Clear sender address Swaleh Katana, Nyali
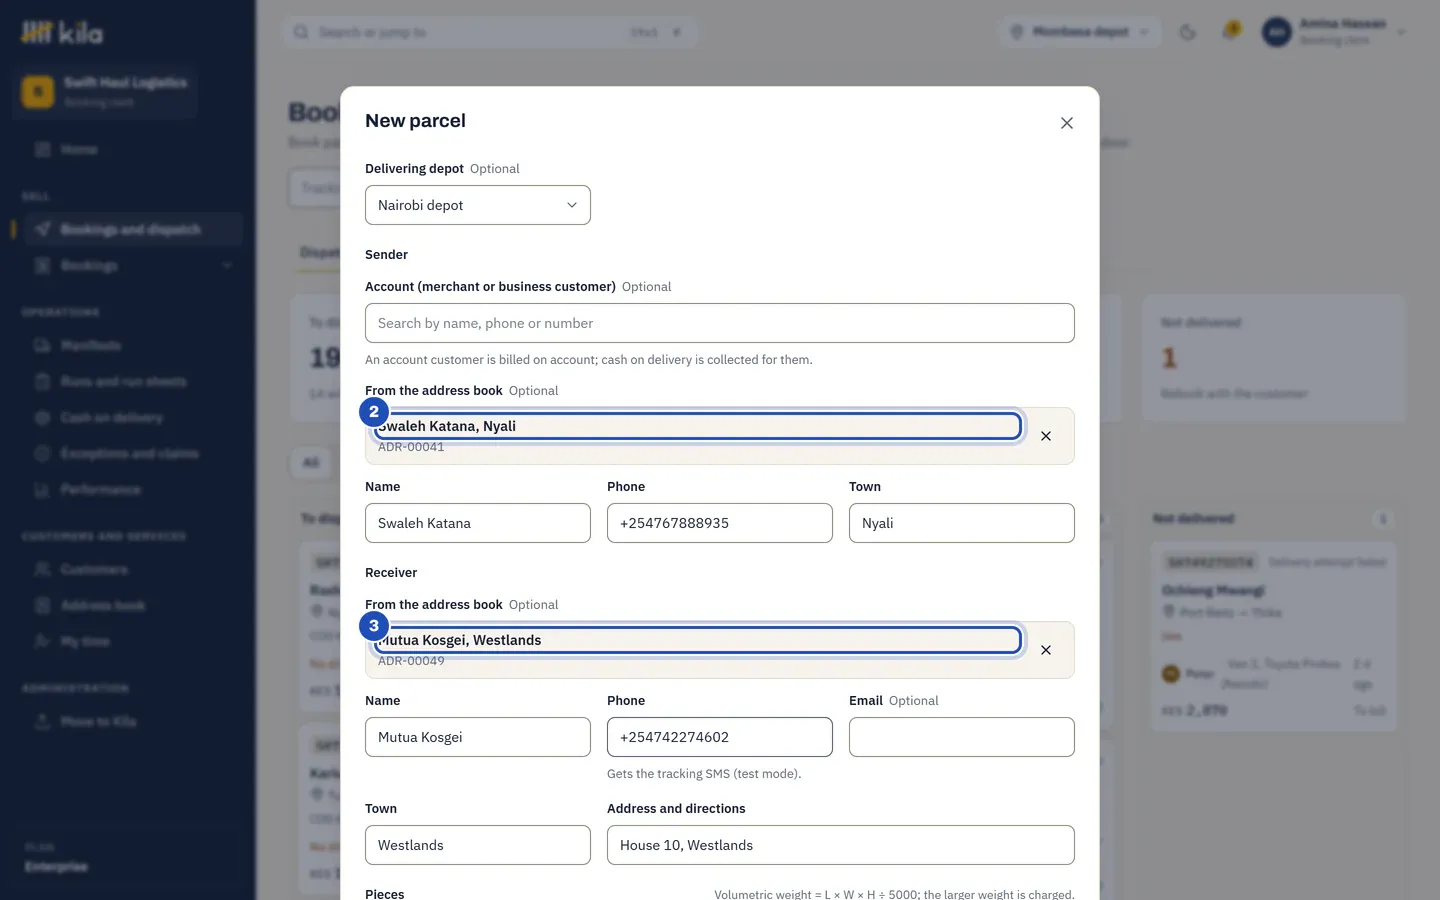The height and width of the screenshot is (900, 1440). pos(1046,436)
